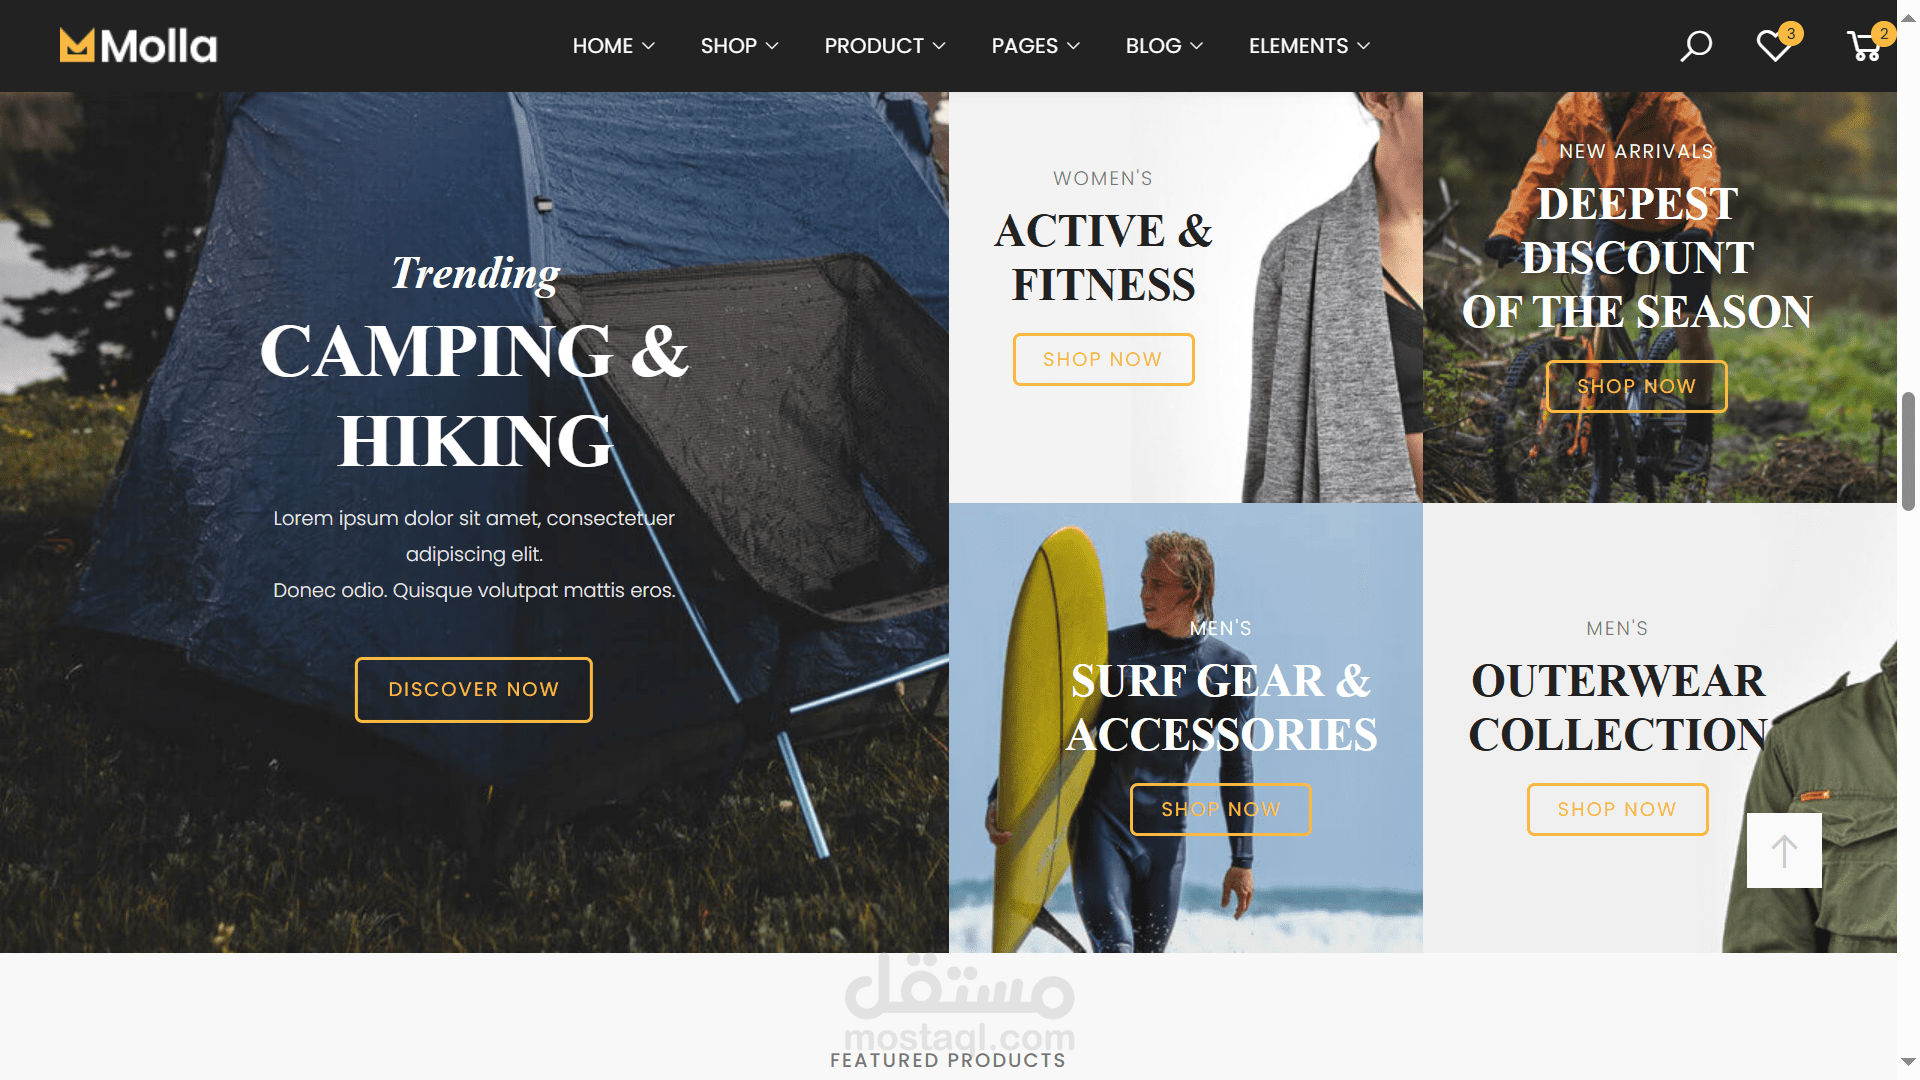Click the Molla logo
Screen dimensions: 1920x1080
coord(138,46)
